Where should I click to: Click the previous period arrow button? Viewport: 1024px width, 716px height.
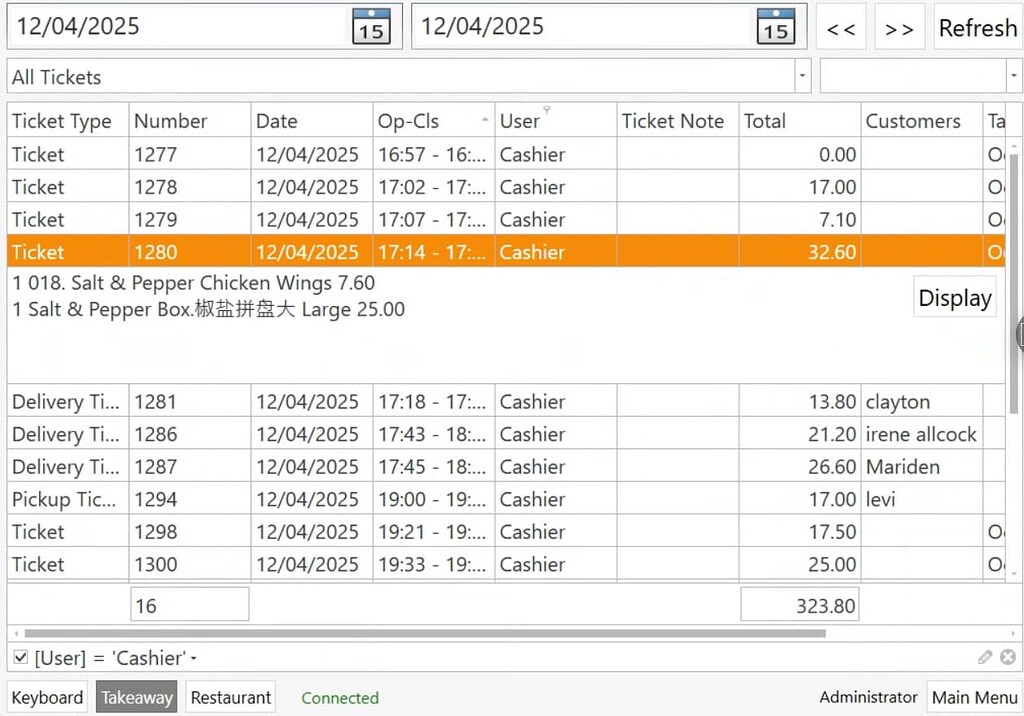[841, 27]
